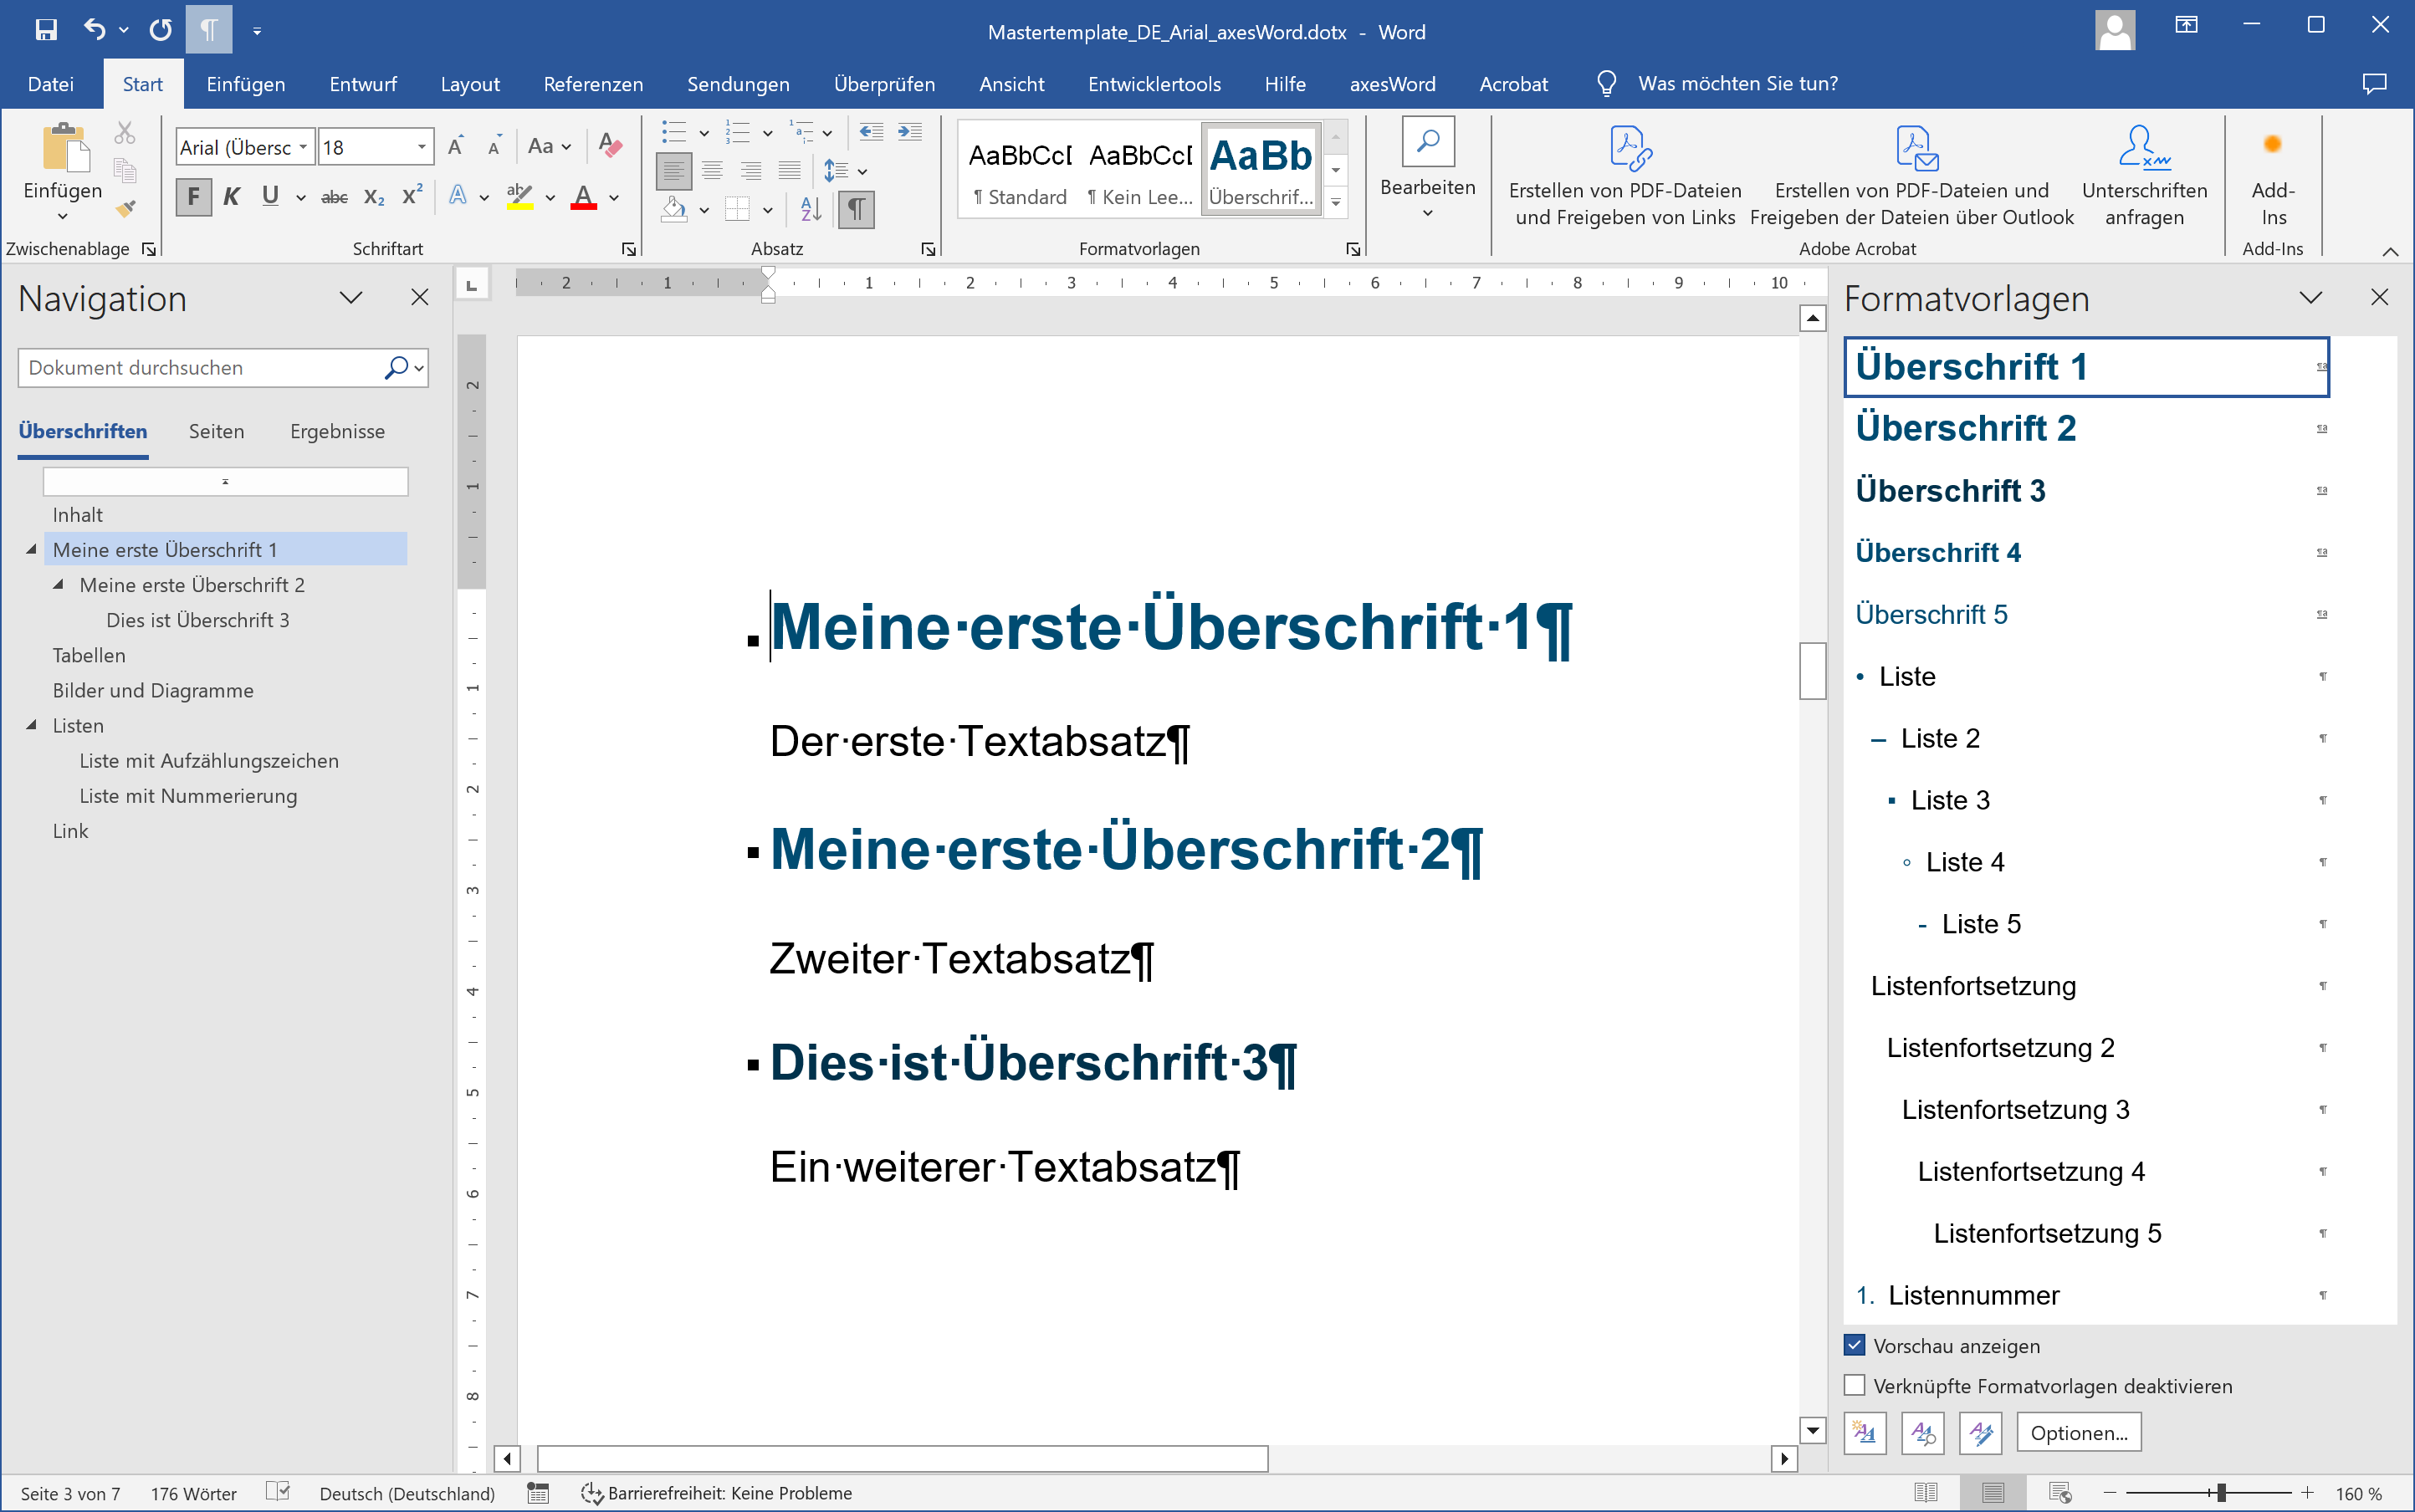This screenshot has height=1512, width=2415.
Task: Cut selection with the scissors icon
Action: (x=125, y=133)
